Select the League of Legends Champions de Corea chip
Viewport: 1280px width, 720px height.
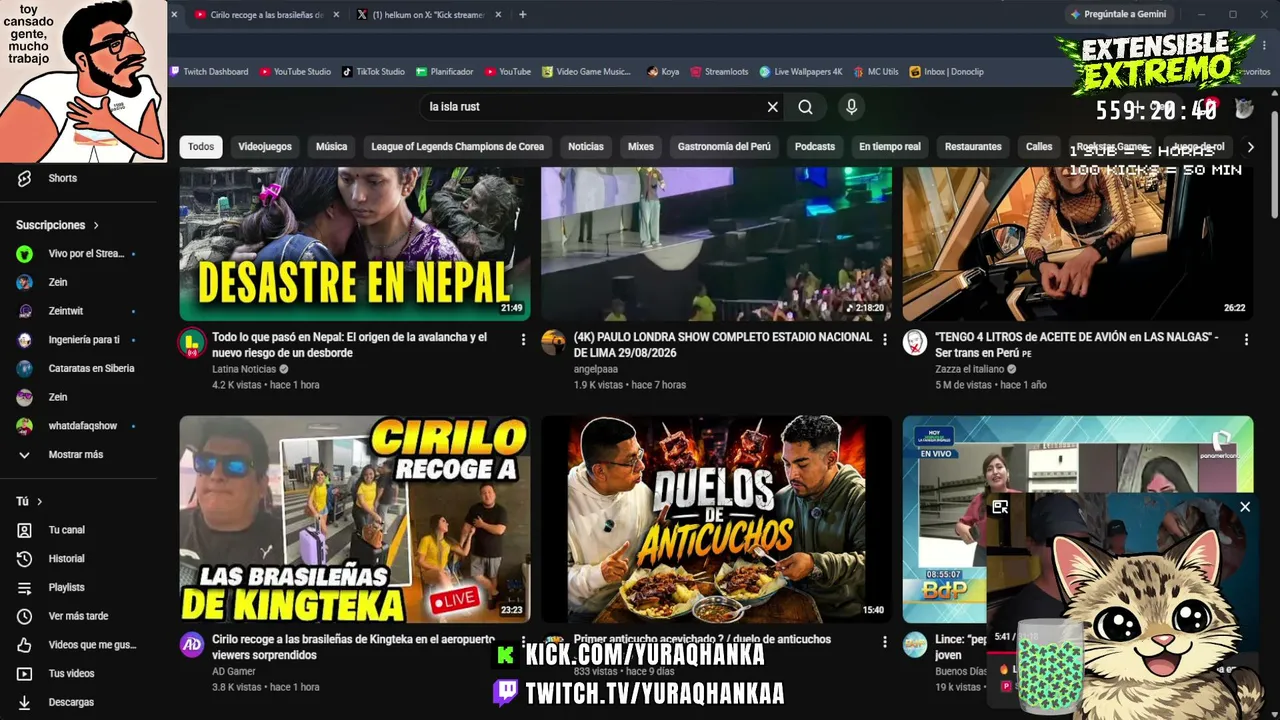click(458, 147)
